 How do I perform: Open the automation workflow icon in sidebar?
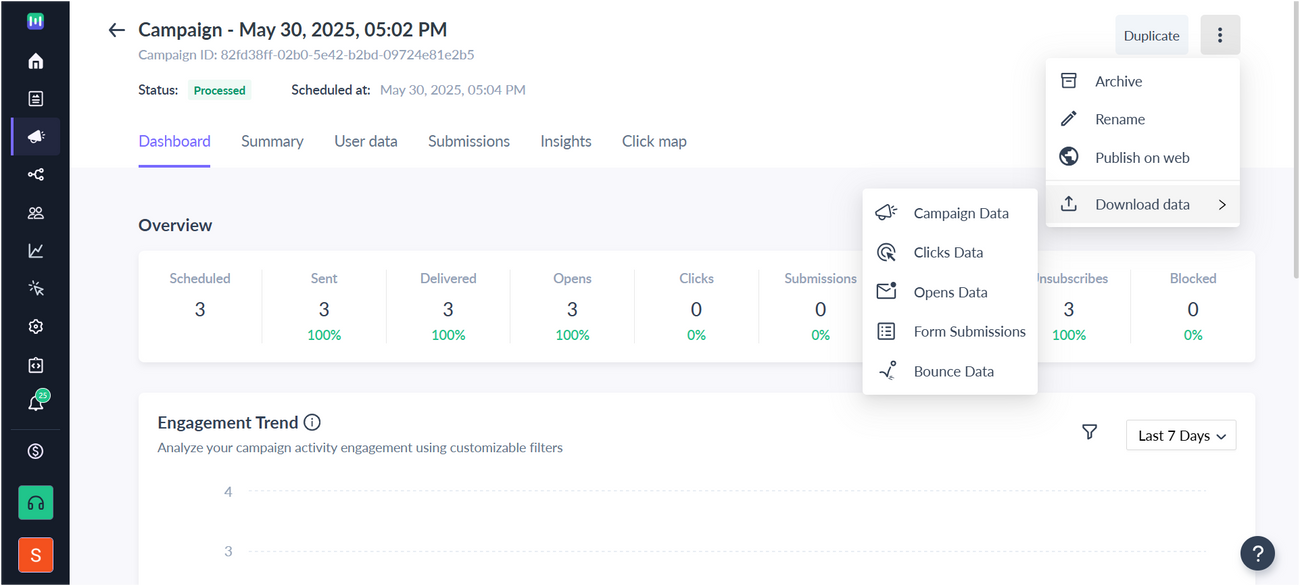36,174
